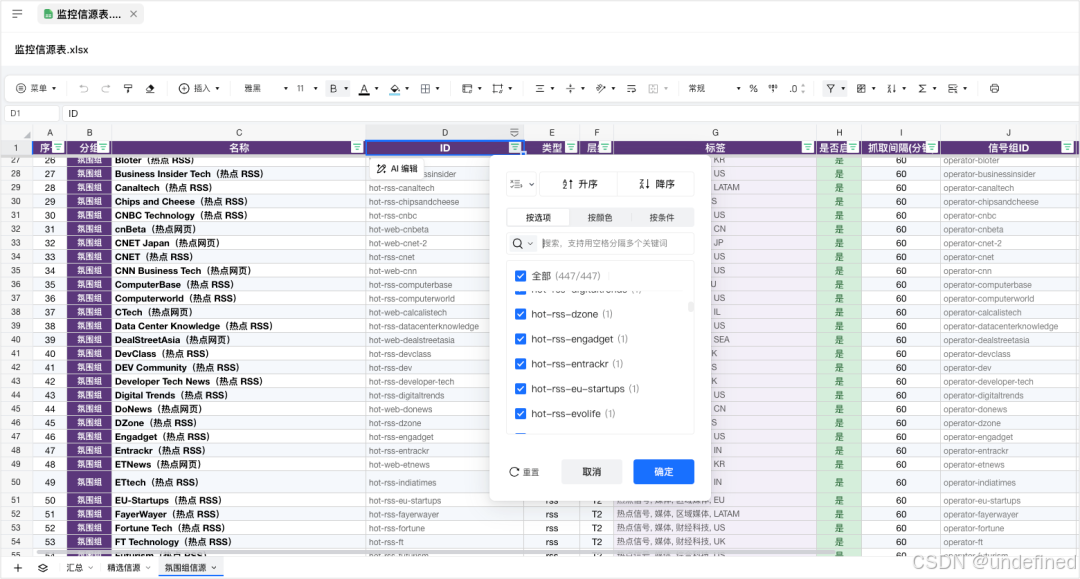The width and height of the screenshot is (1080, 579).
Task: Uncheck hot-rss-dzone checkbox
Action: pyautogui.click(x=521, y=314)
